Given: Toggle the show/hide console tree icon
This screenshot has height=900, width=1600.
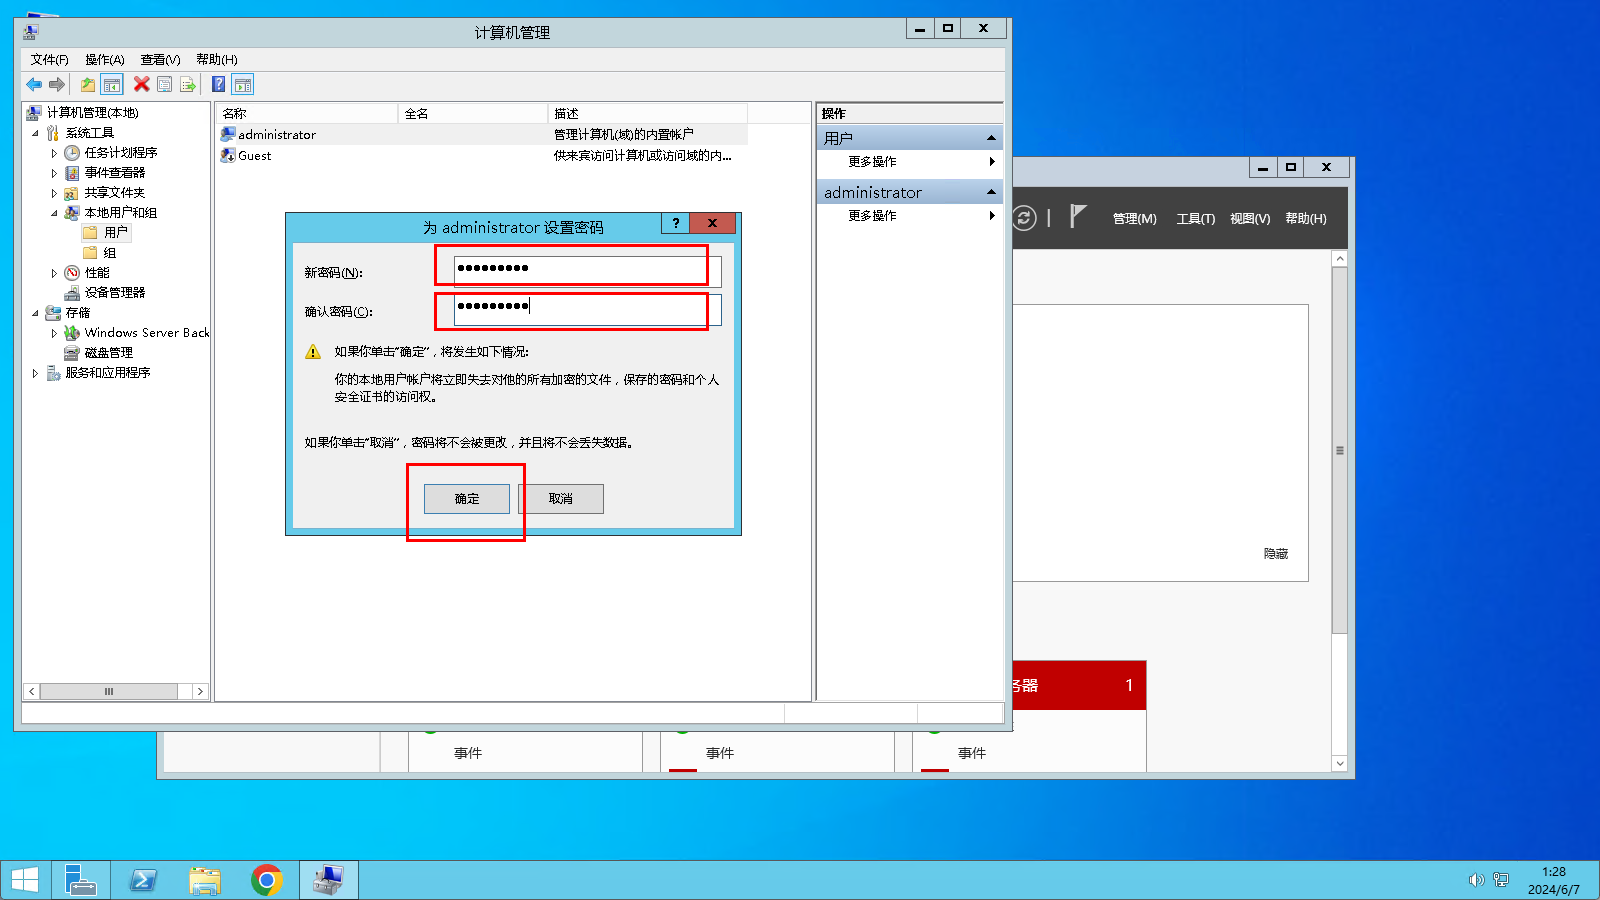Looking at the screenshot, I should 112,85.
